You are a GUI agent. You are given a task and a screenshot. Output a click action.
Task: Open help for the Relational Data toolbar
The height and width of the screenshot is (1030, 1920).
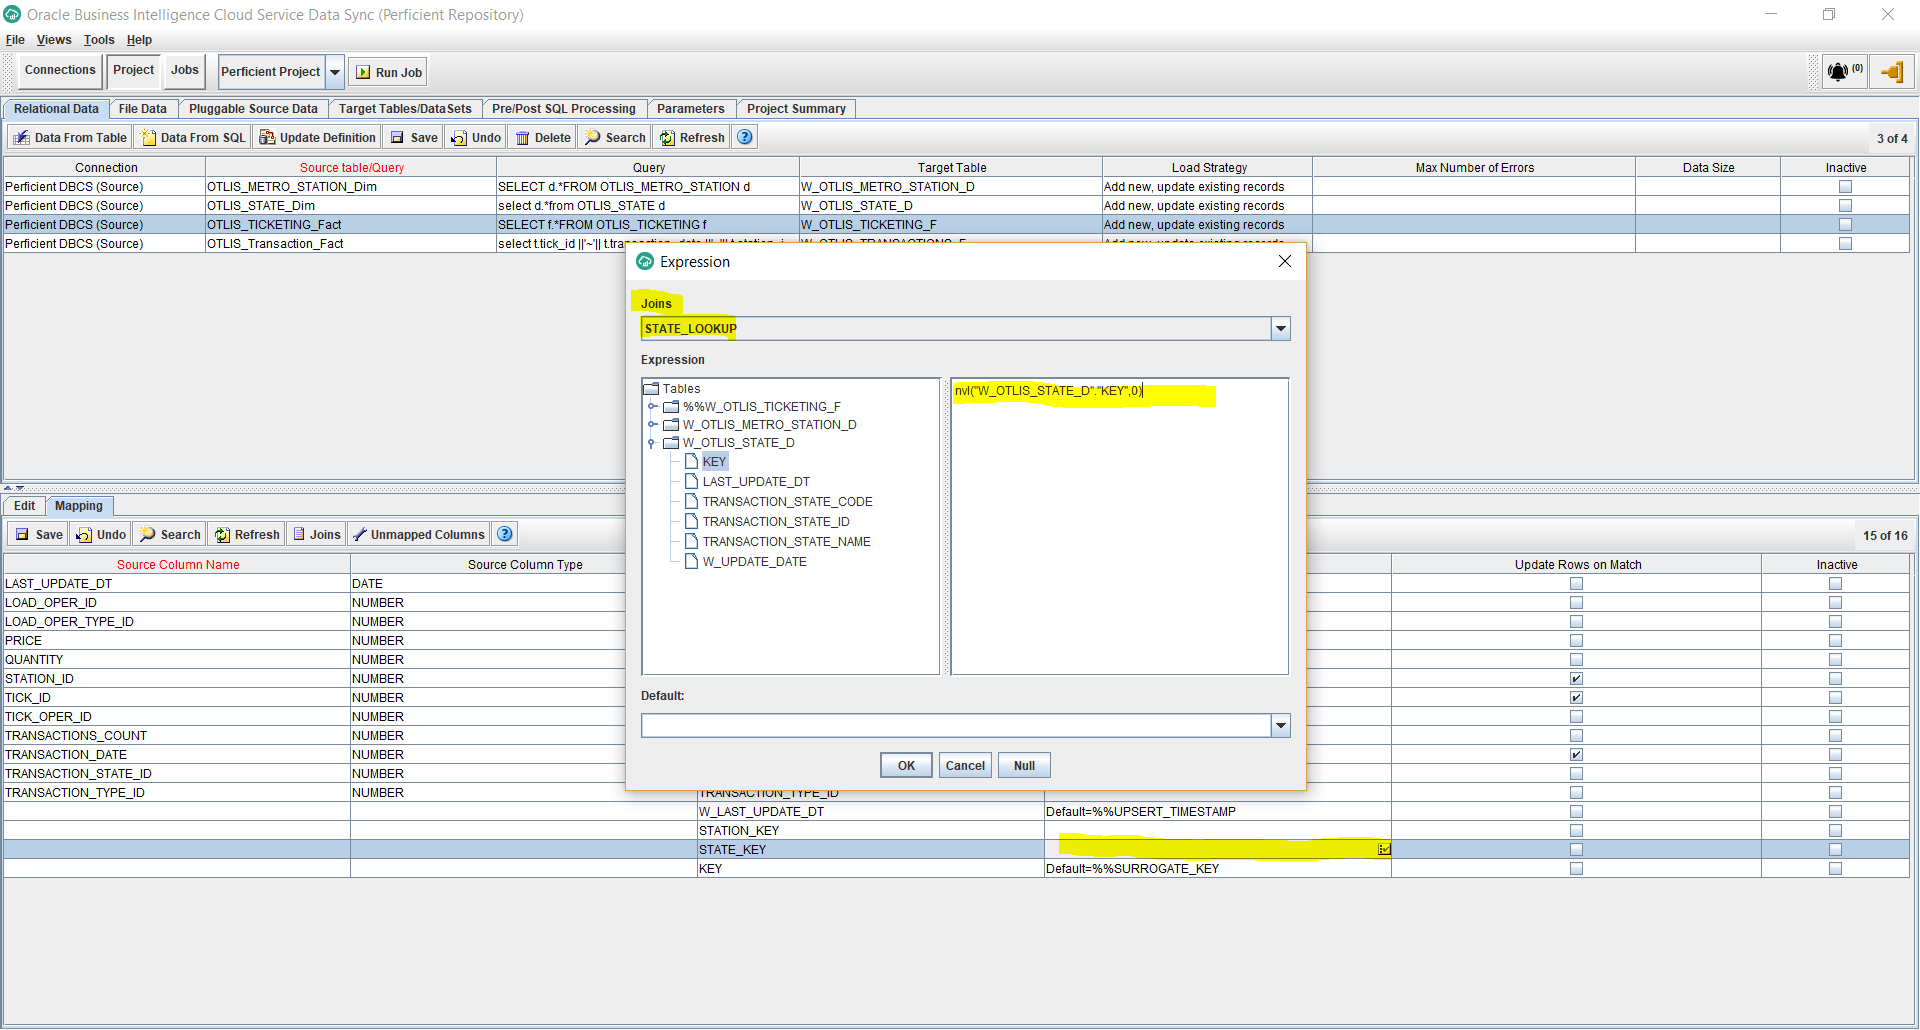[745, 137]
